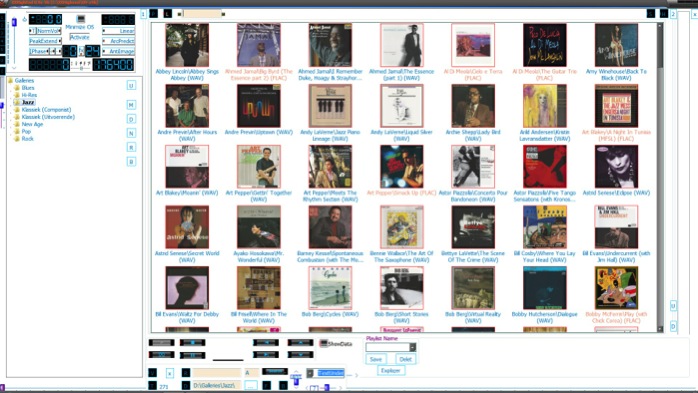Viewport: 698px width, 393px height.
Task: Click the Pause transport button
Action: (192, 355)
